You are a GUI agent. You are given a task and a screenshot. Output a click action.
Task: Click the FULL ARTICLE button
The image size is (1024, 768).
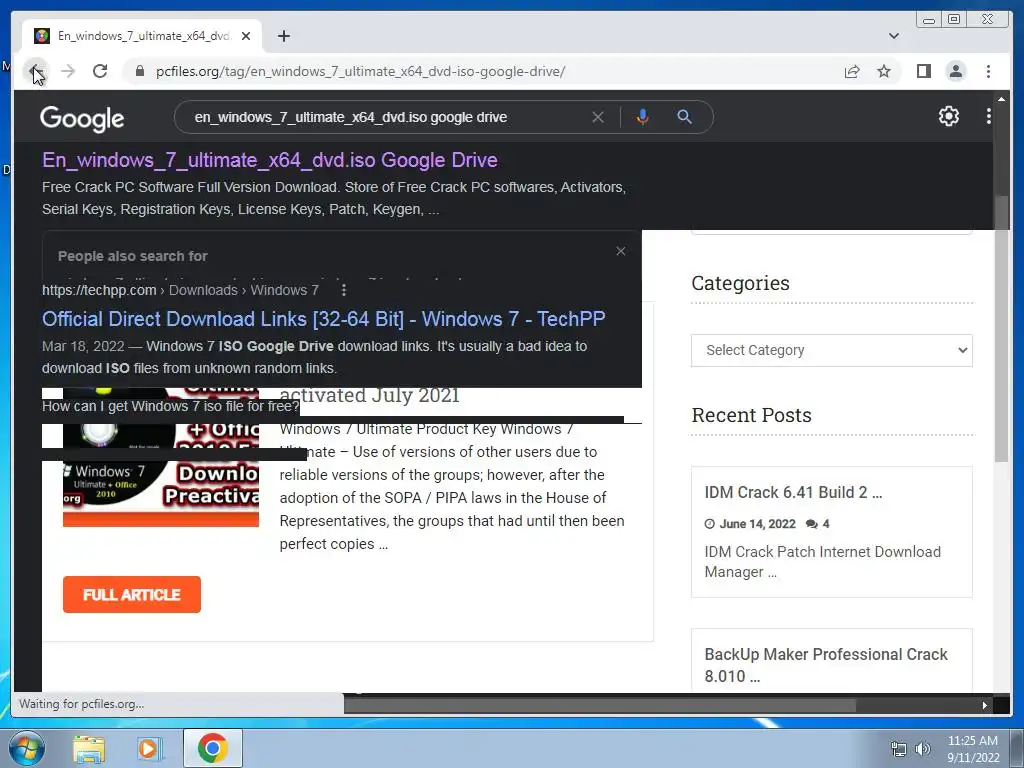[132, 594]
